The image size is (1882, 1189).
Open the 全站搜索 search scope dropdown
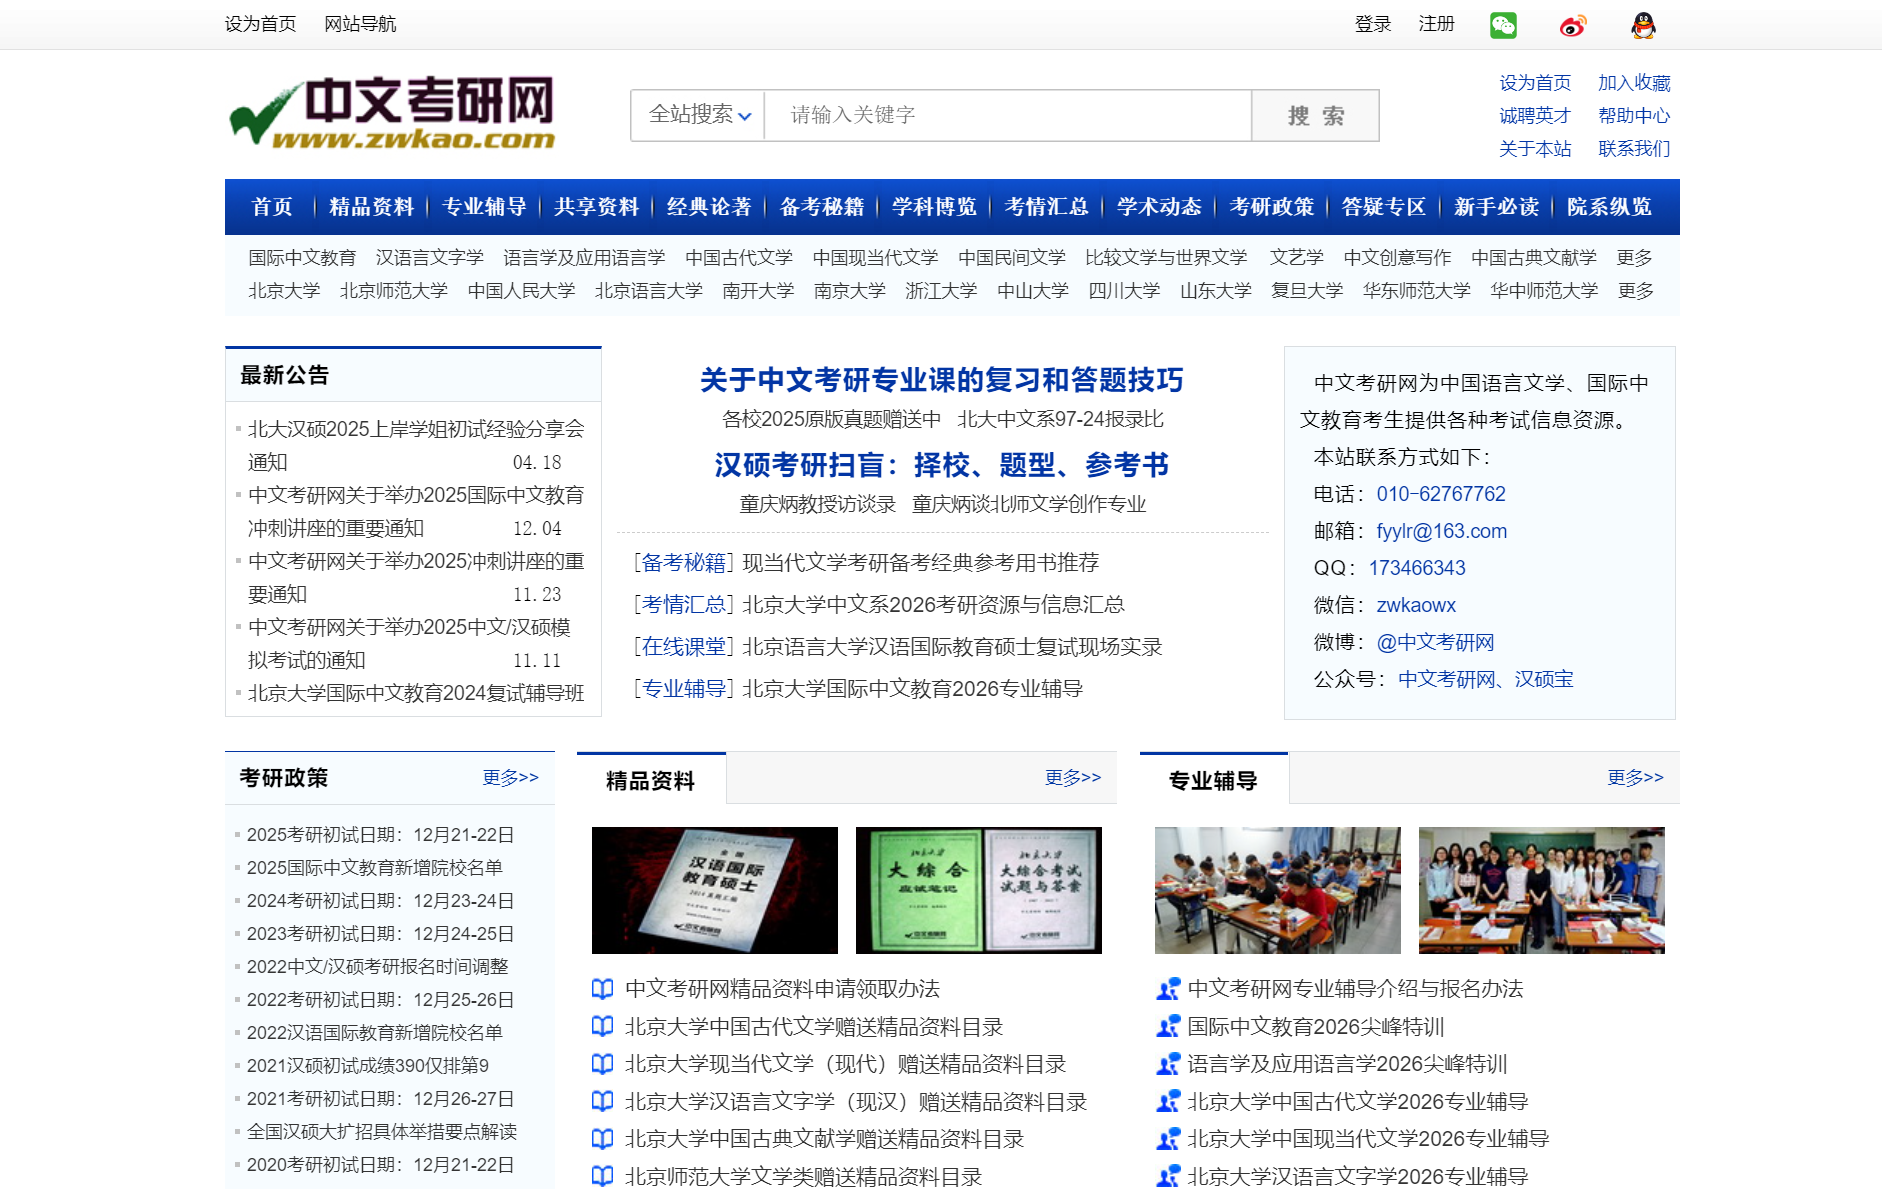click(x=698, y=115)
